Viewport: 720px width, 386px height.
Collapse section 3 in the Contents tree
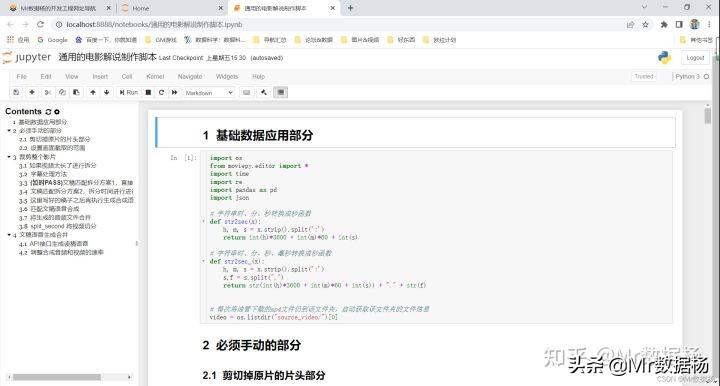(9, 157)
